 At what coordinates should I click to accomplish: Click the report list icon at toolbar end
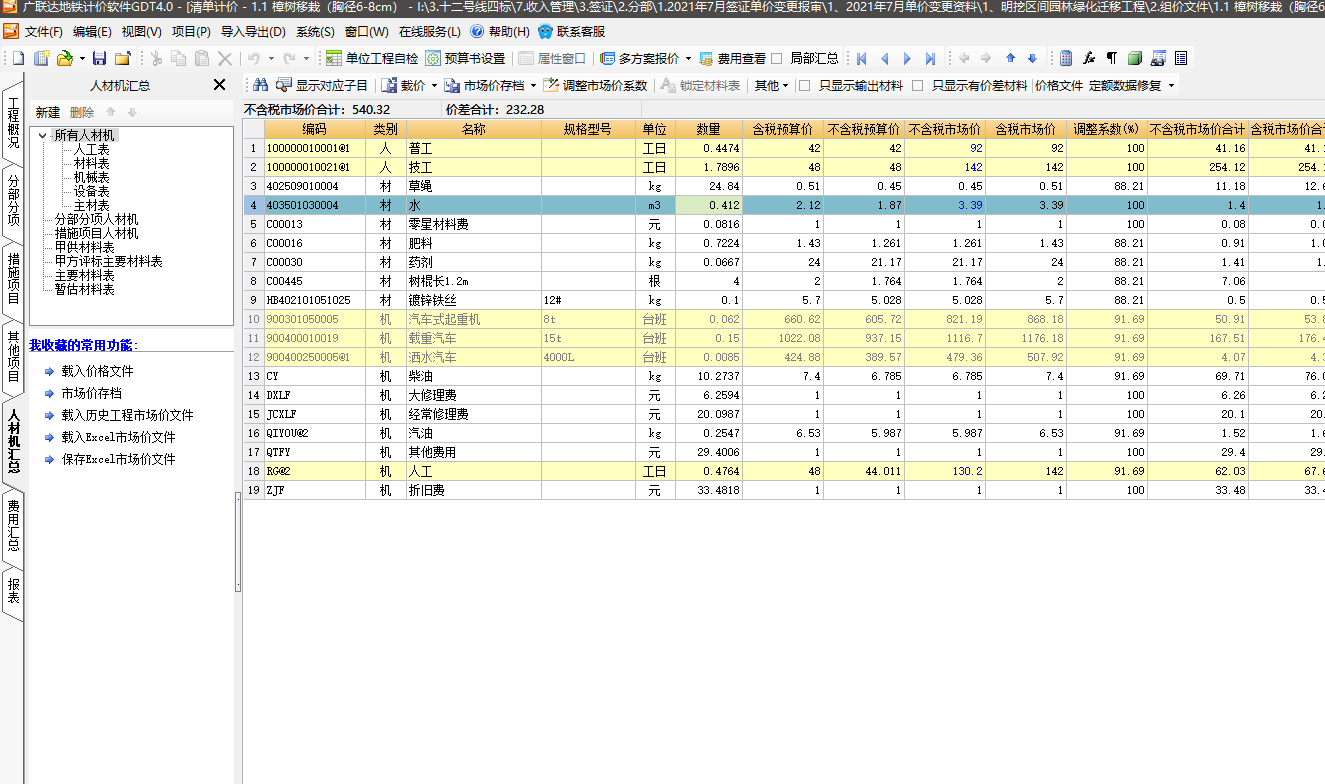(1181, 59)
